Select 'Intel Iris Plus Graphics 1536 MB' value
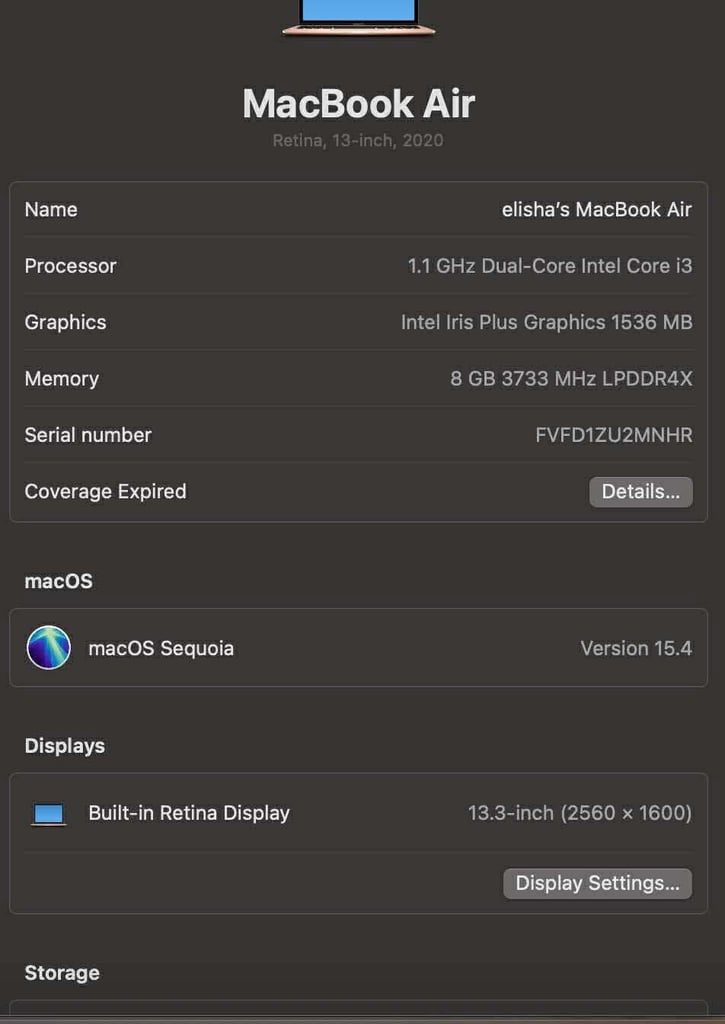Screen dimensions: 725x1024 coord(547,323)
